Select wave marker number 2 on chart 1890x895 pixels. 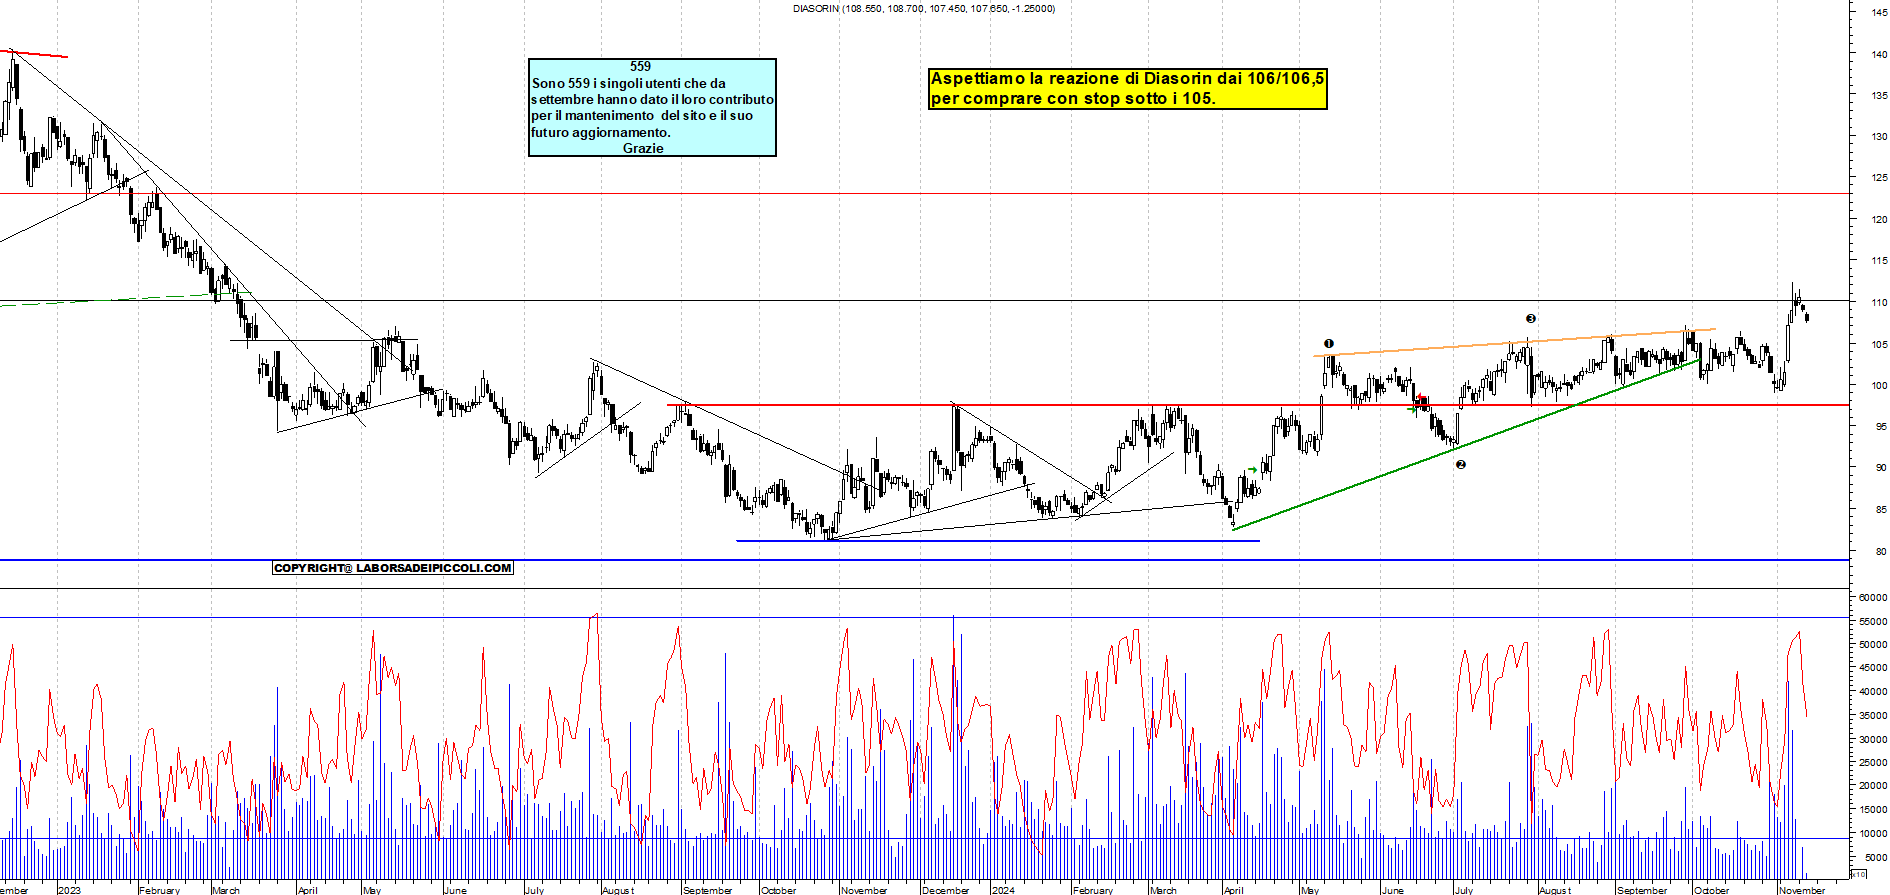(1461, 465)
